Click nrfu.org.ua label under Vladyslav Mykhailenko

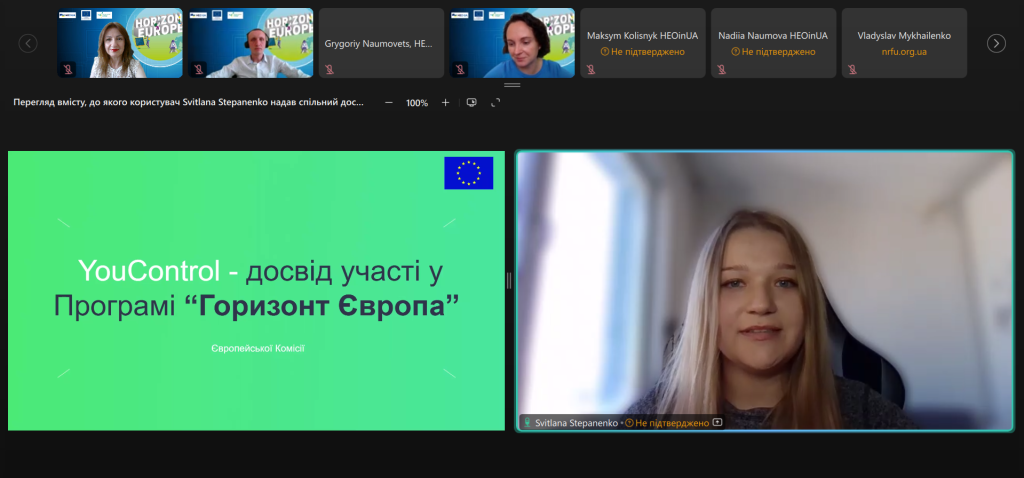(x=904, y=52)
